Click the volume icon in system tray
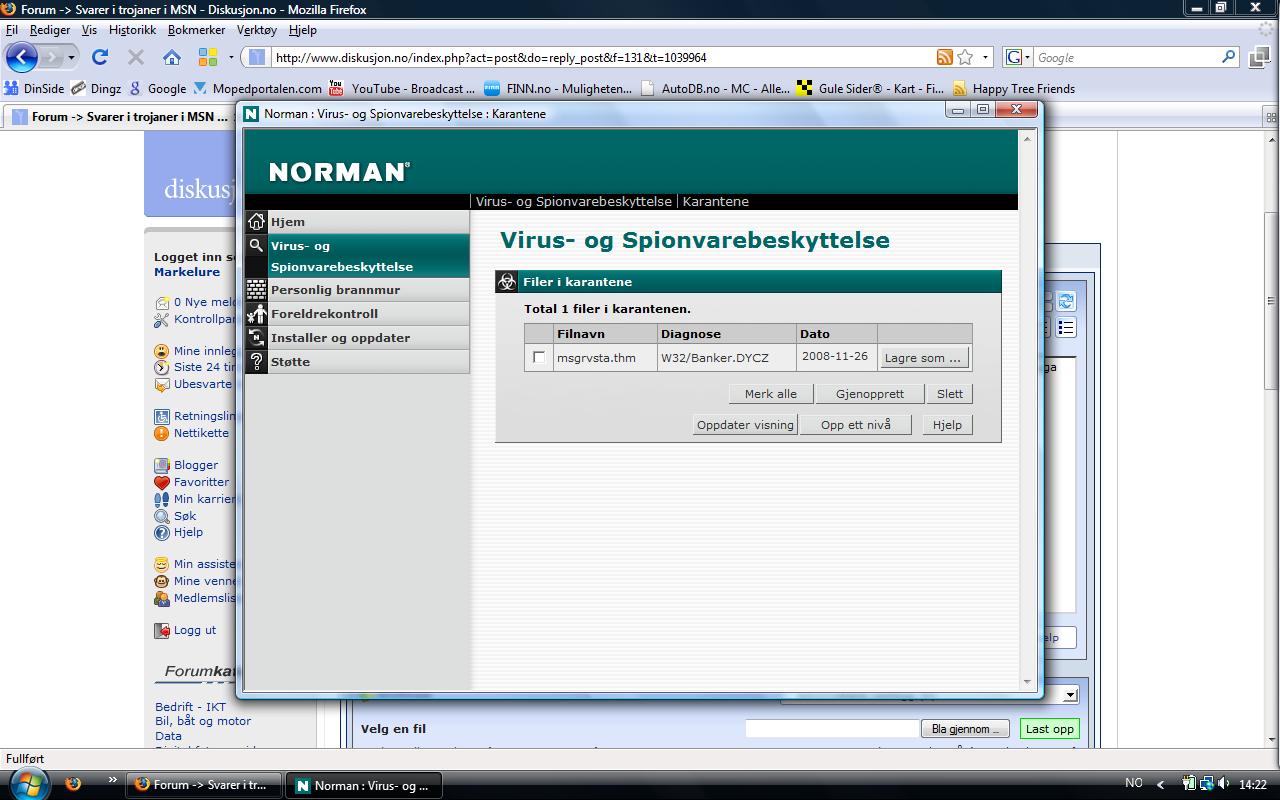This screenshot has height=800, width=1280. (1225, 784)
